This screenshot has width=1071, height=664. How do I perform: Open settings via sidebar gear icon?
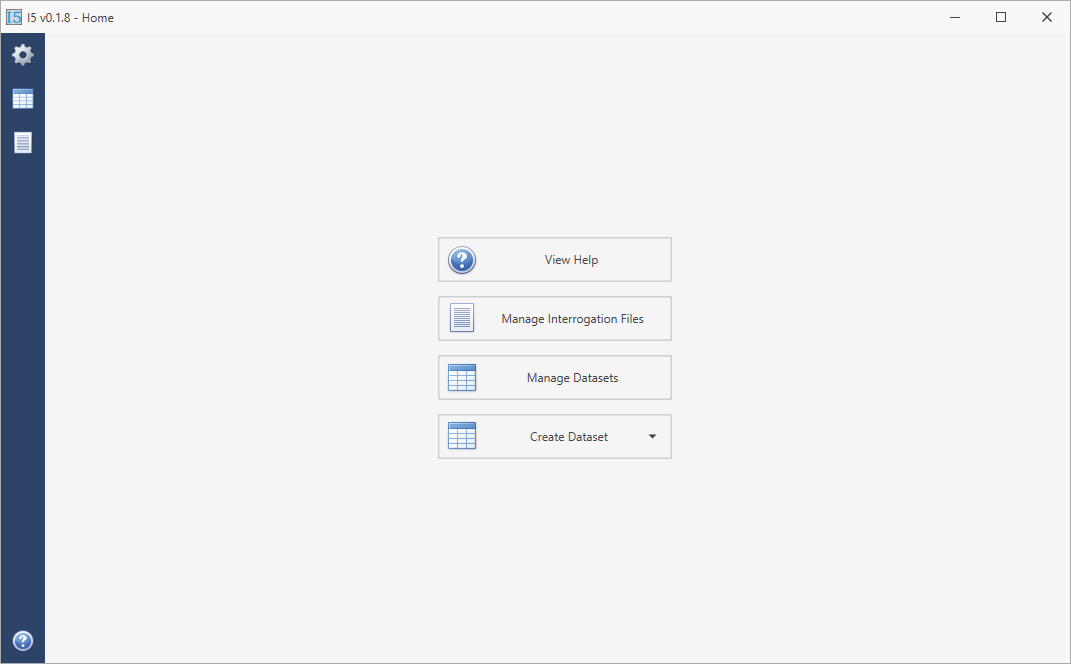[23, 55]
